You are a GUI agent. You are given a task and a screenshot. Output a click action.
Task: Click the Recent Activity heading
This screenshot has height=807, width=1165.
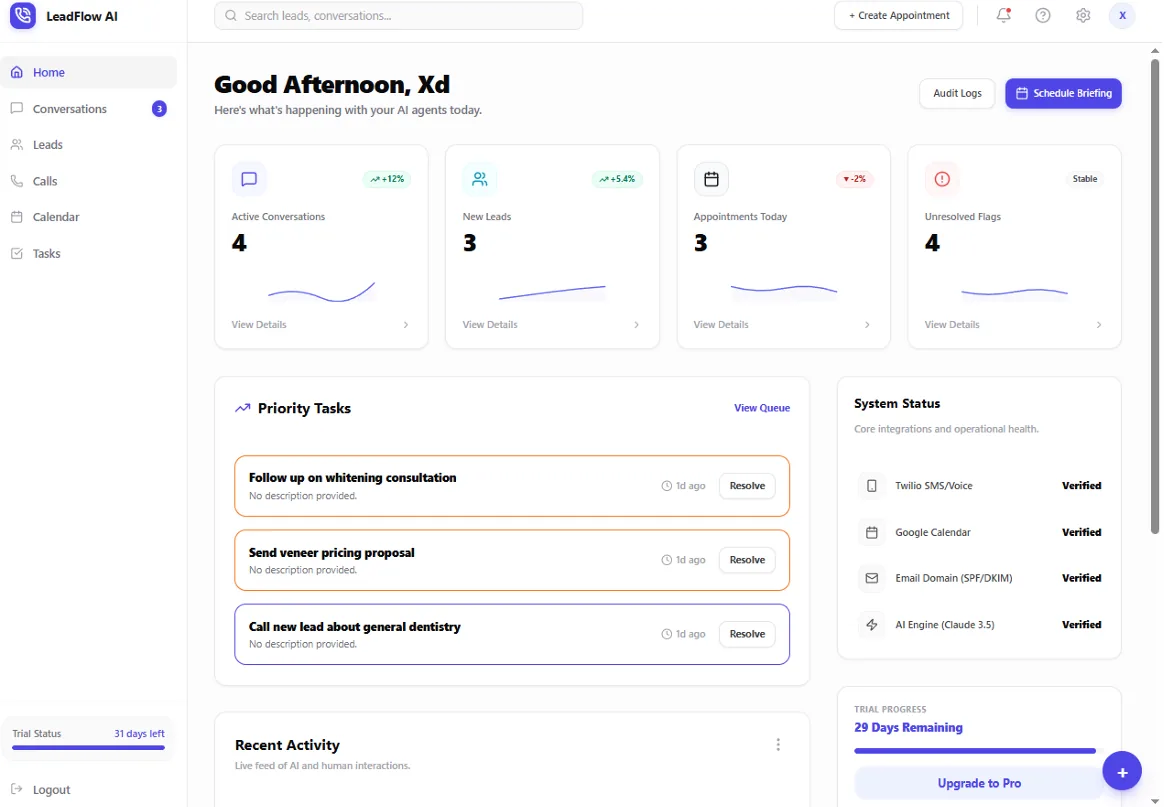(287, 745)
